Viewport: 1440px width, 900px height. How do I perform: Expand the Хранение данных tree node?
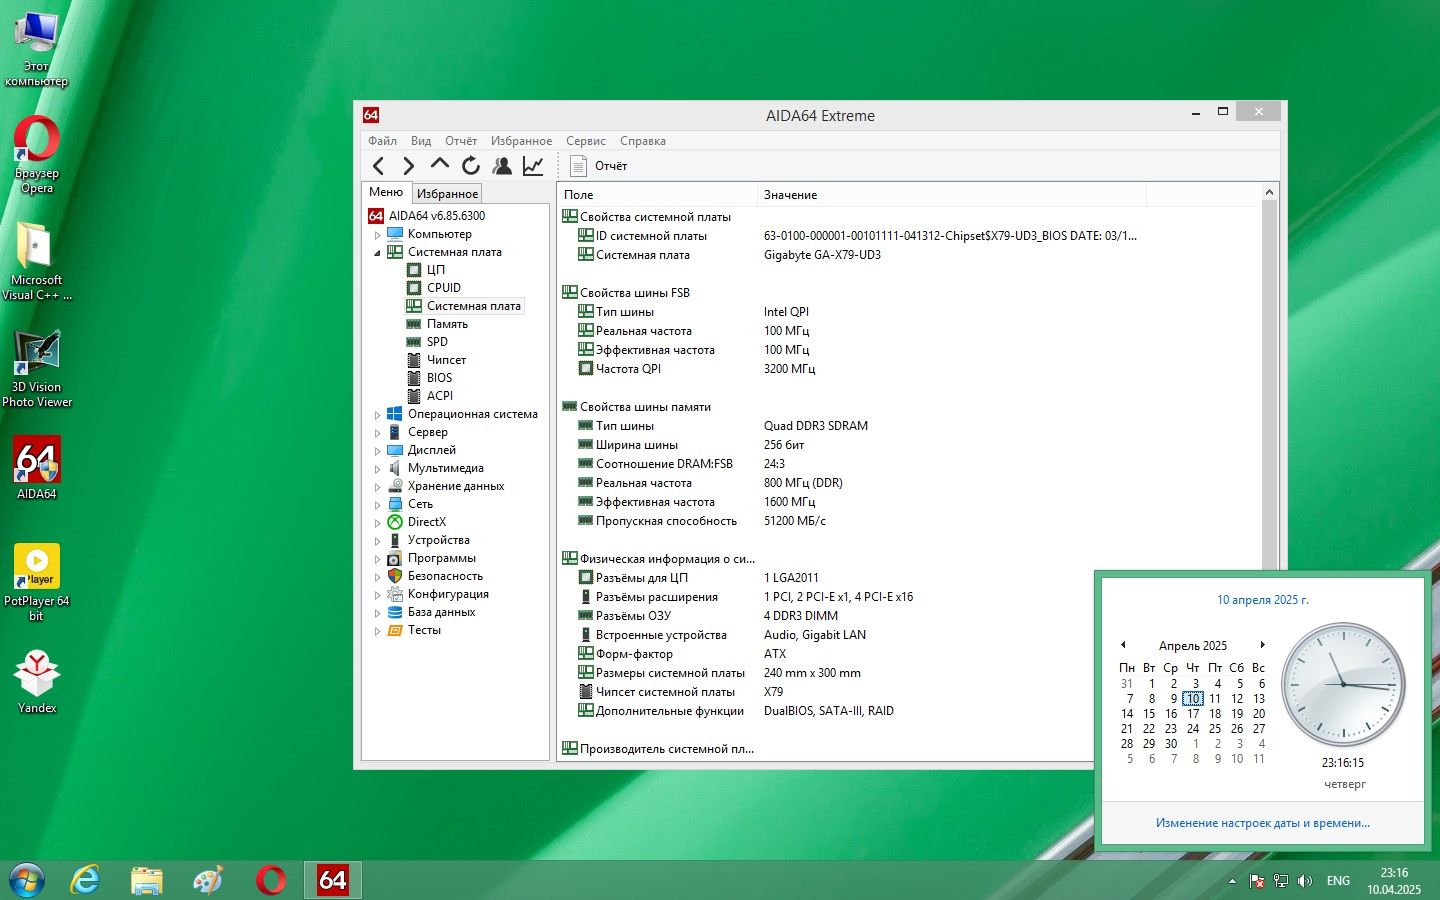coord(377,487)
